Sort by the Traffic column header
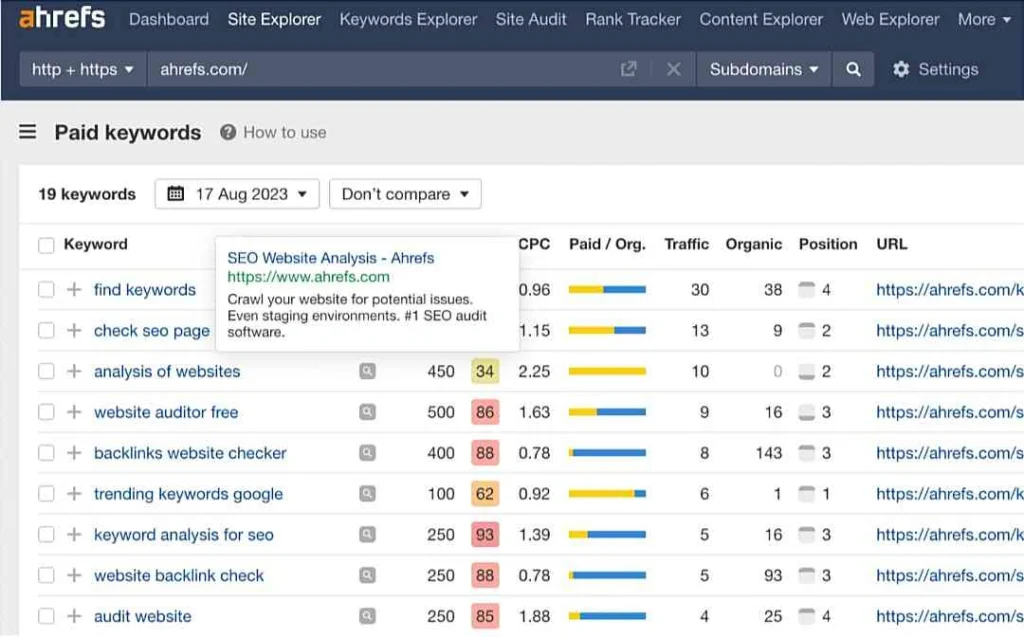The height and width of the screenshot is (637, 1024). tap(686, 244)
